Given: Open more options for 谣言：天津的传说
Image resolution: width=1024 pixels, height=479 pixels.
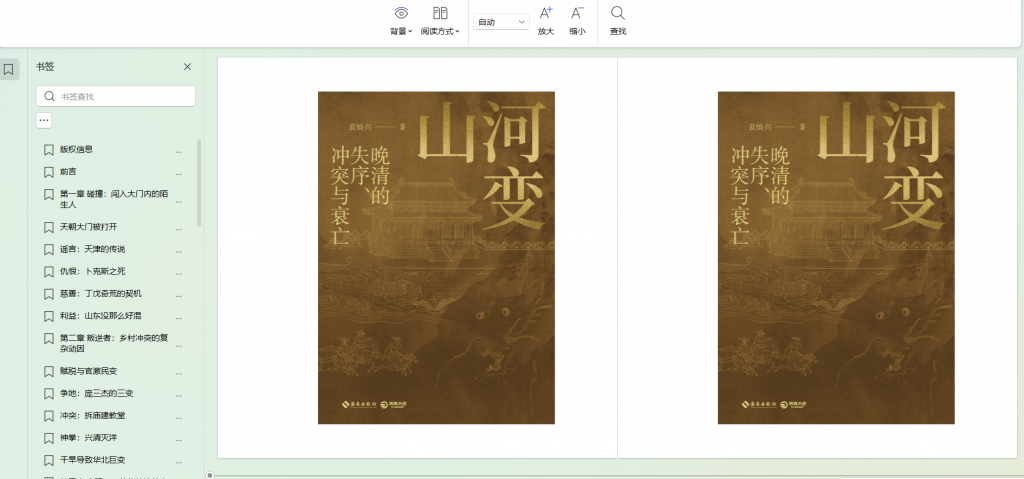Looking at the screenshot, I should tap(179, 250).
